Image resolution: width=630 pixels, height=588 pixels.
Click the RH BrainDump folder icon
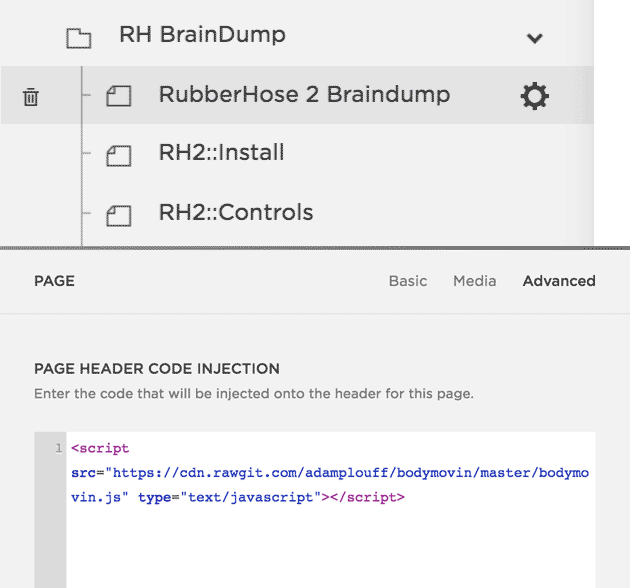pyautogui.click(x=79, y=39)
